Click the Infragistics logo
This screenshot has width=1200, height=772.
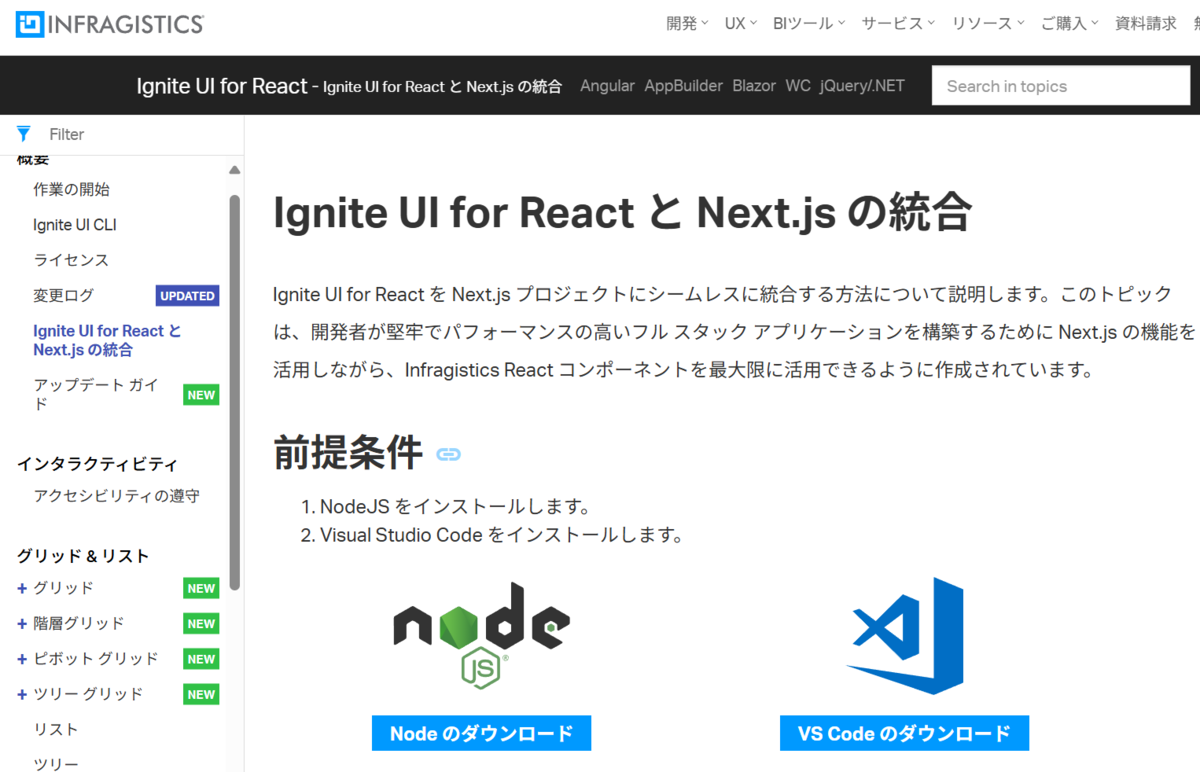click(x=110, y=23)
